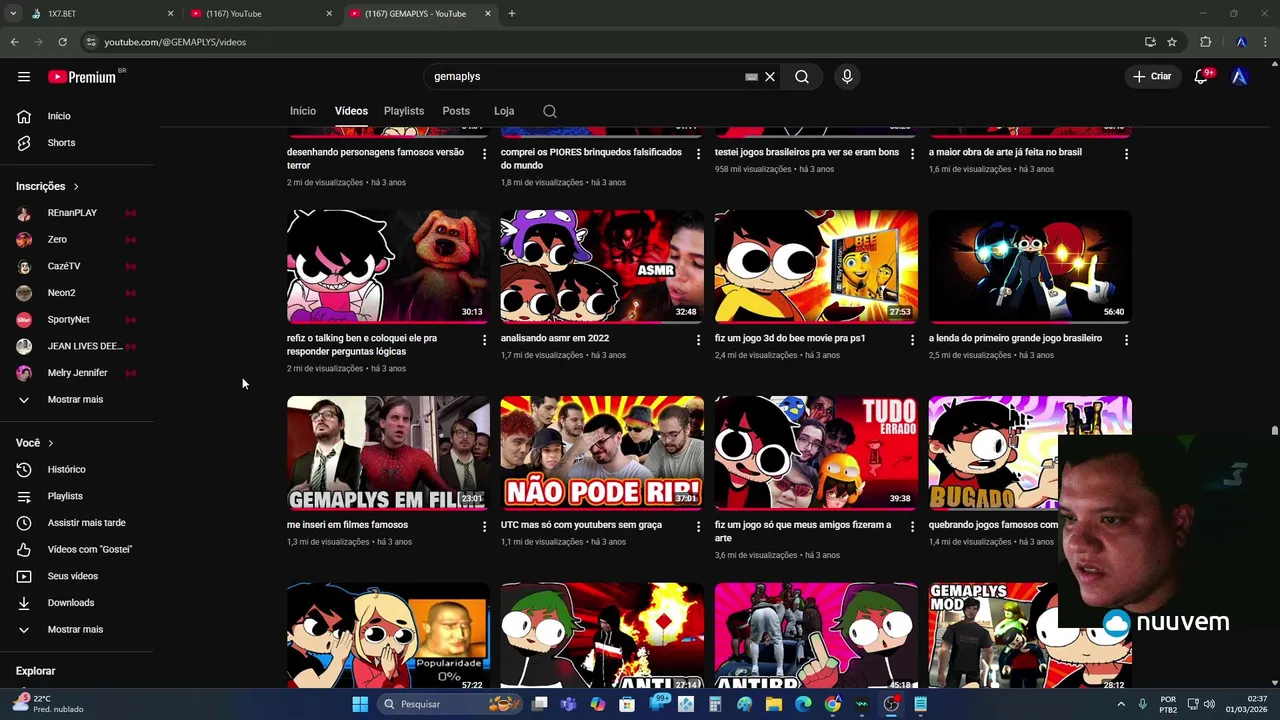Open Bee Movie PS1 video thumbnail

(816, 266)
